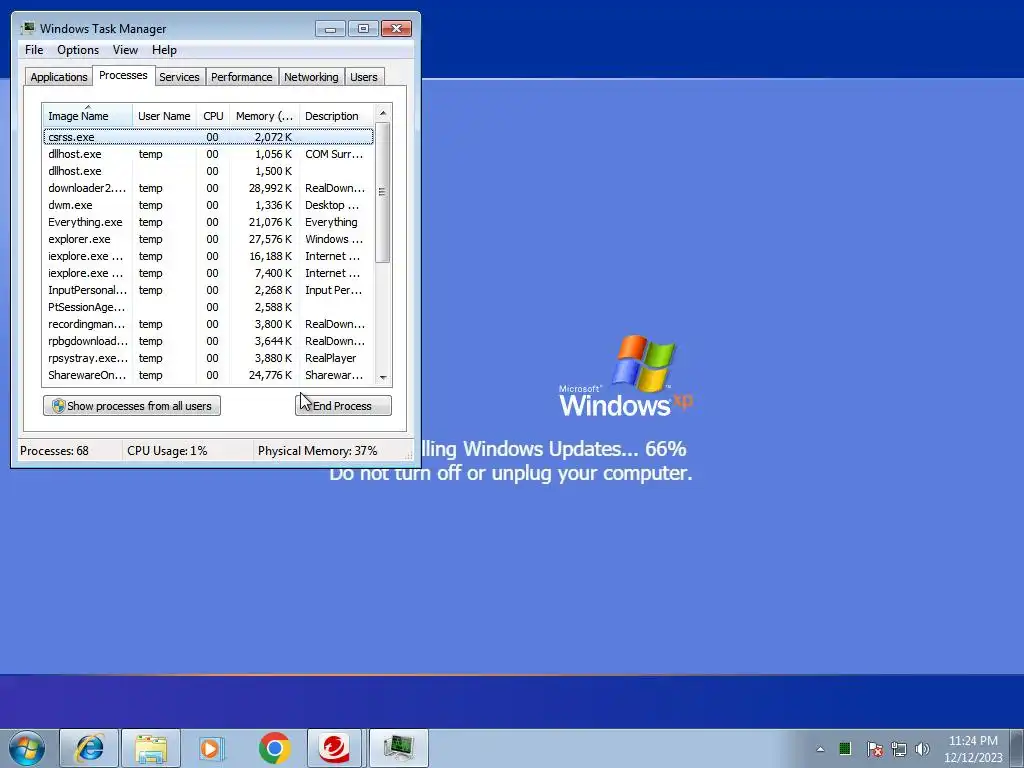
Task: Open the File menu
Action: click(34, 50)
